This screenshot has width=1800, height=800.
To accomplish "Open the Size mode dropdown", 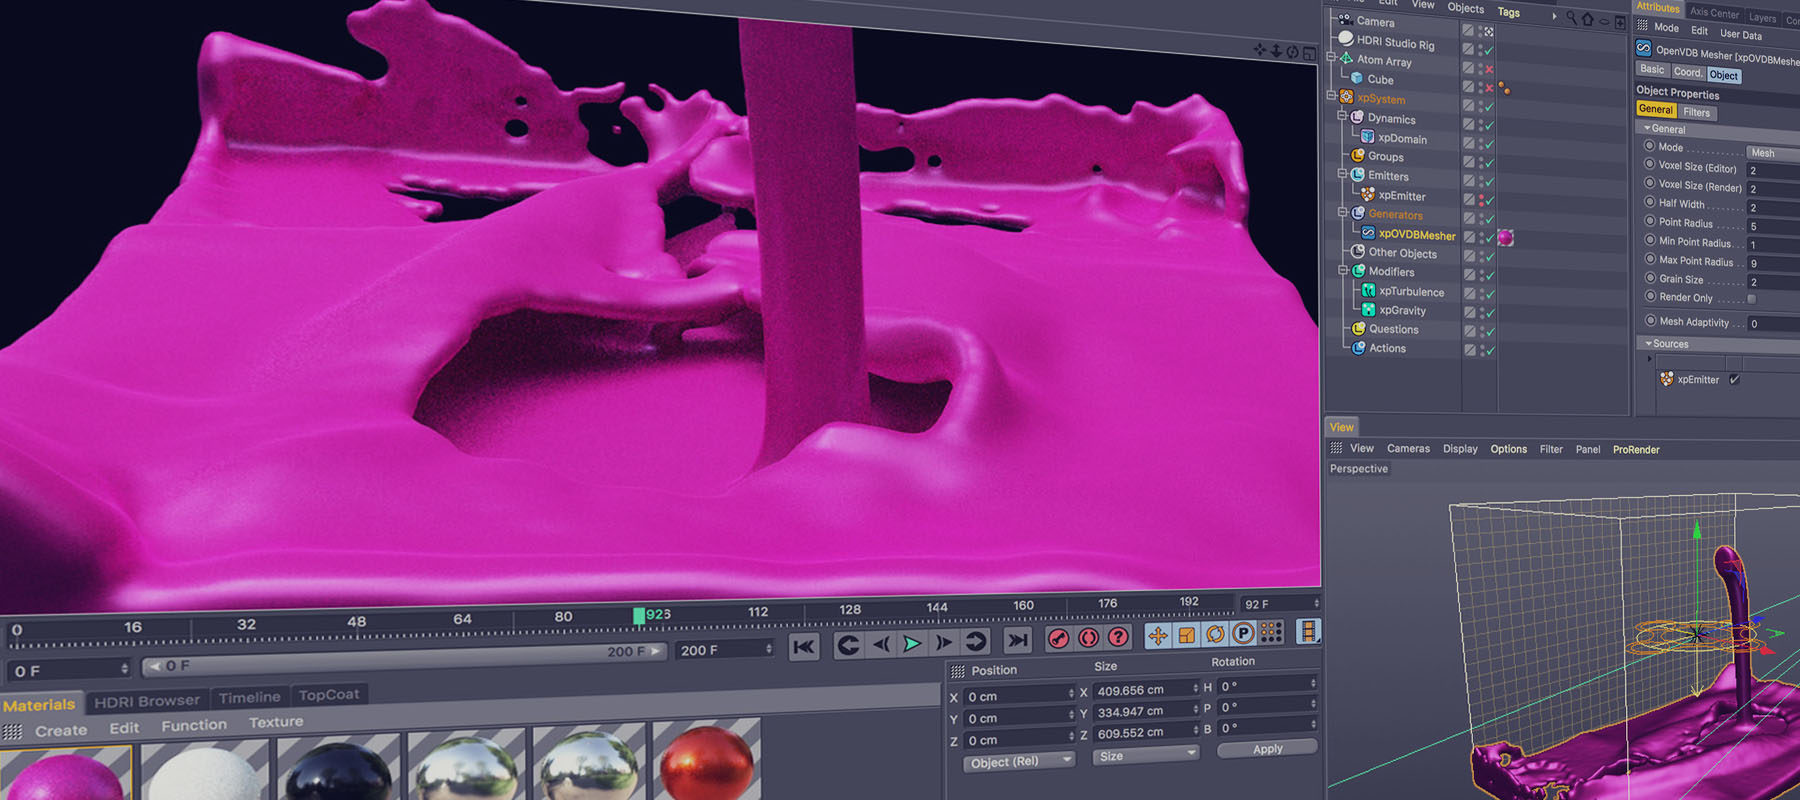I will click(x=1145, y=756).
